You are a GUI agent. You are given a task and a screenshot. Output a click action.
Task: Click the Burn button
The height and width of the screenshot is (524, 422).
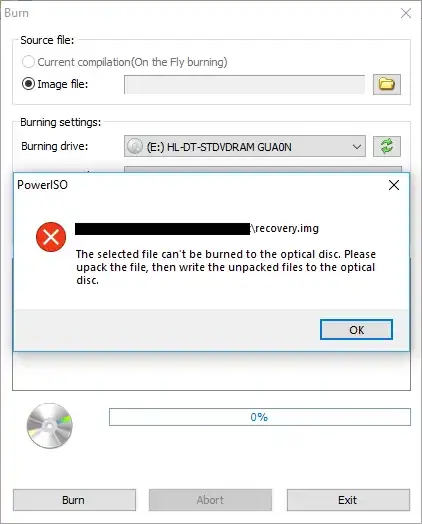tap(74, 500)
